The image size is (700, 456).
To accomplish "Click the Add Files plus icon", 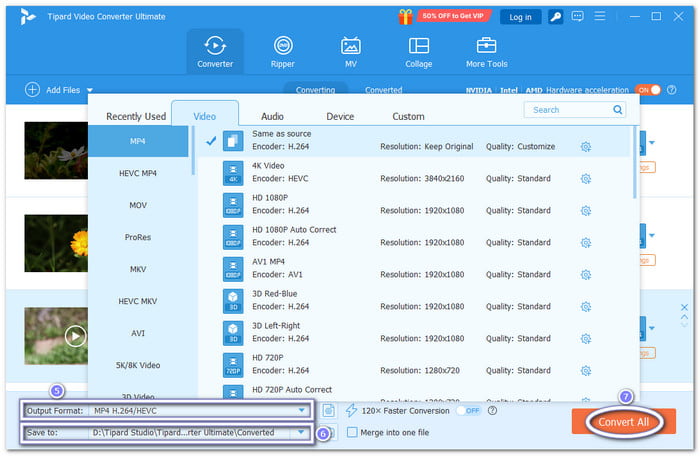I will point(32,90).
